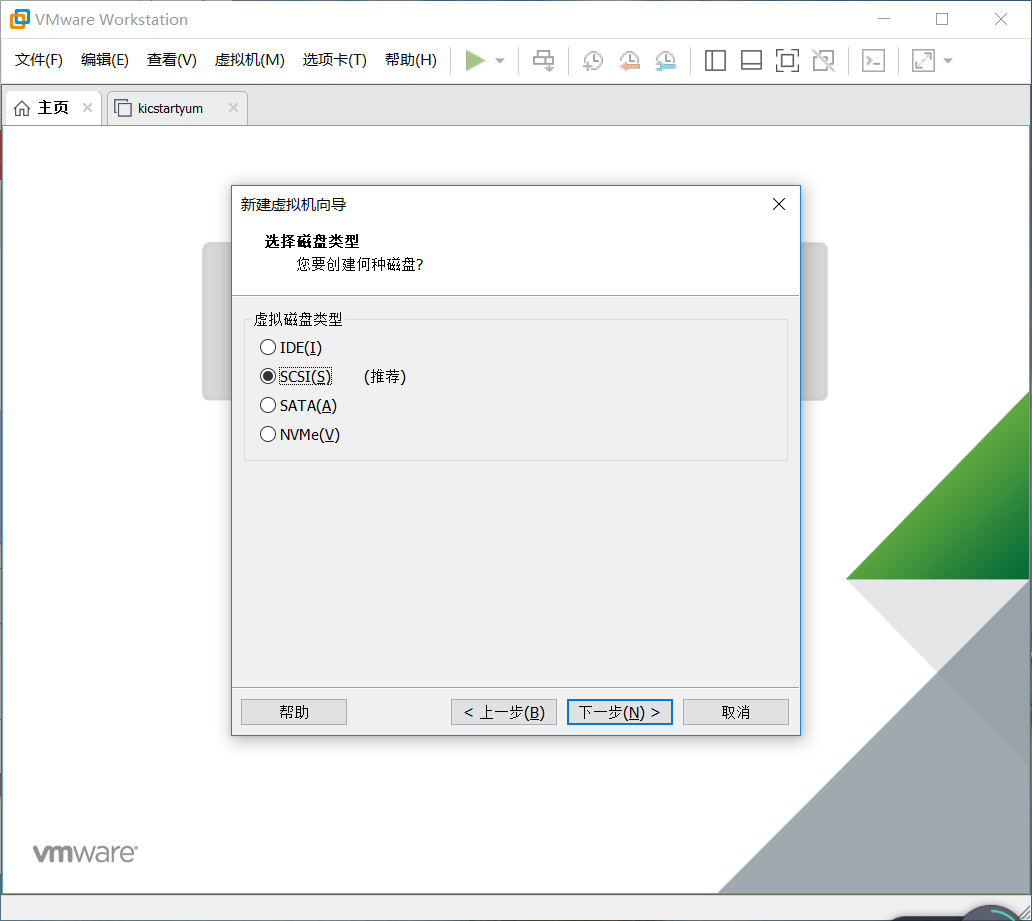Select the IDE(I) disk type
Screen dimensions: 1032x921
(291, 347)
